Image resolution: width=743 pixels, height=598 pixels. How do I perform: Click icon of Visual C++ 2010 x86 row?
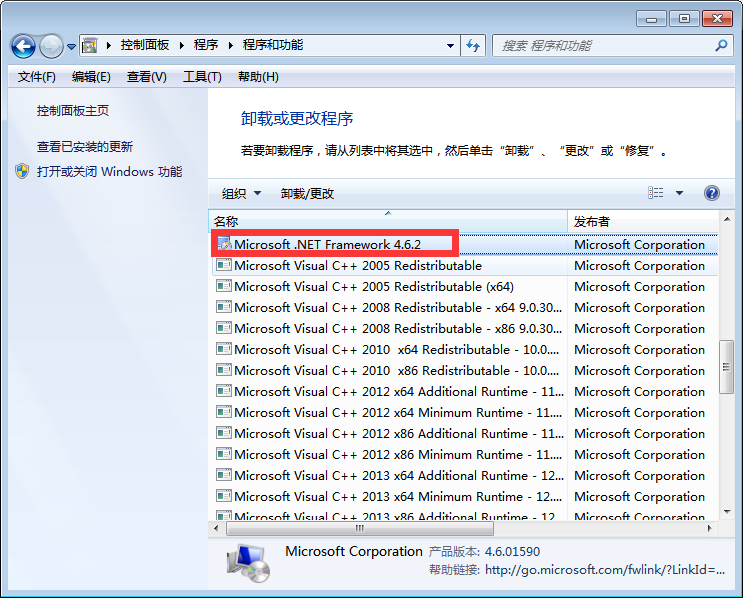click(x=224, y=370)
